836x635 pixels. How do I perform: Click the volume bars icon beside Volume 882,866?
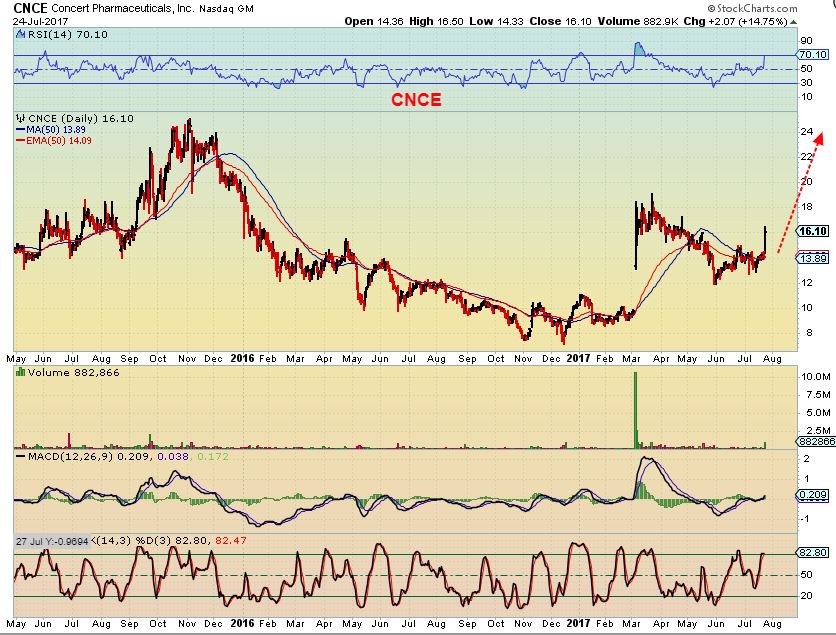click(x=21, y=372)
